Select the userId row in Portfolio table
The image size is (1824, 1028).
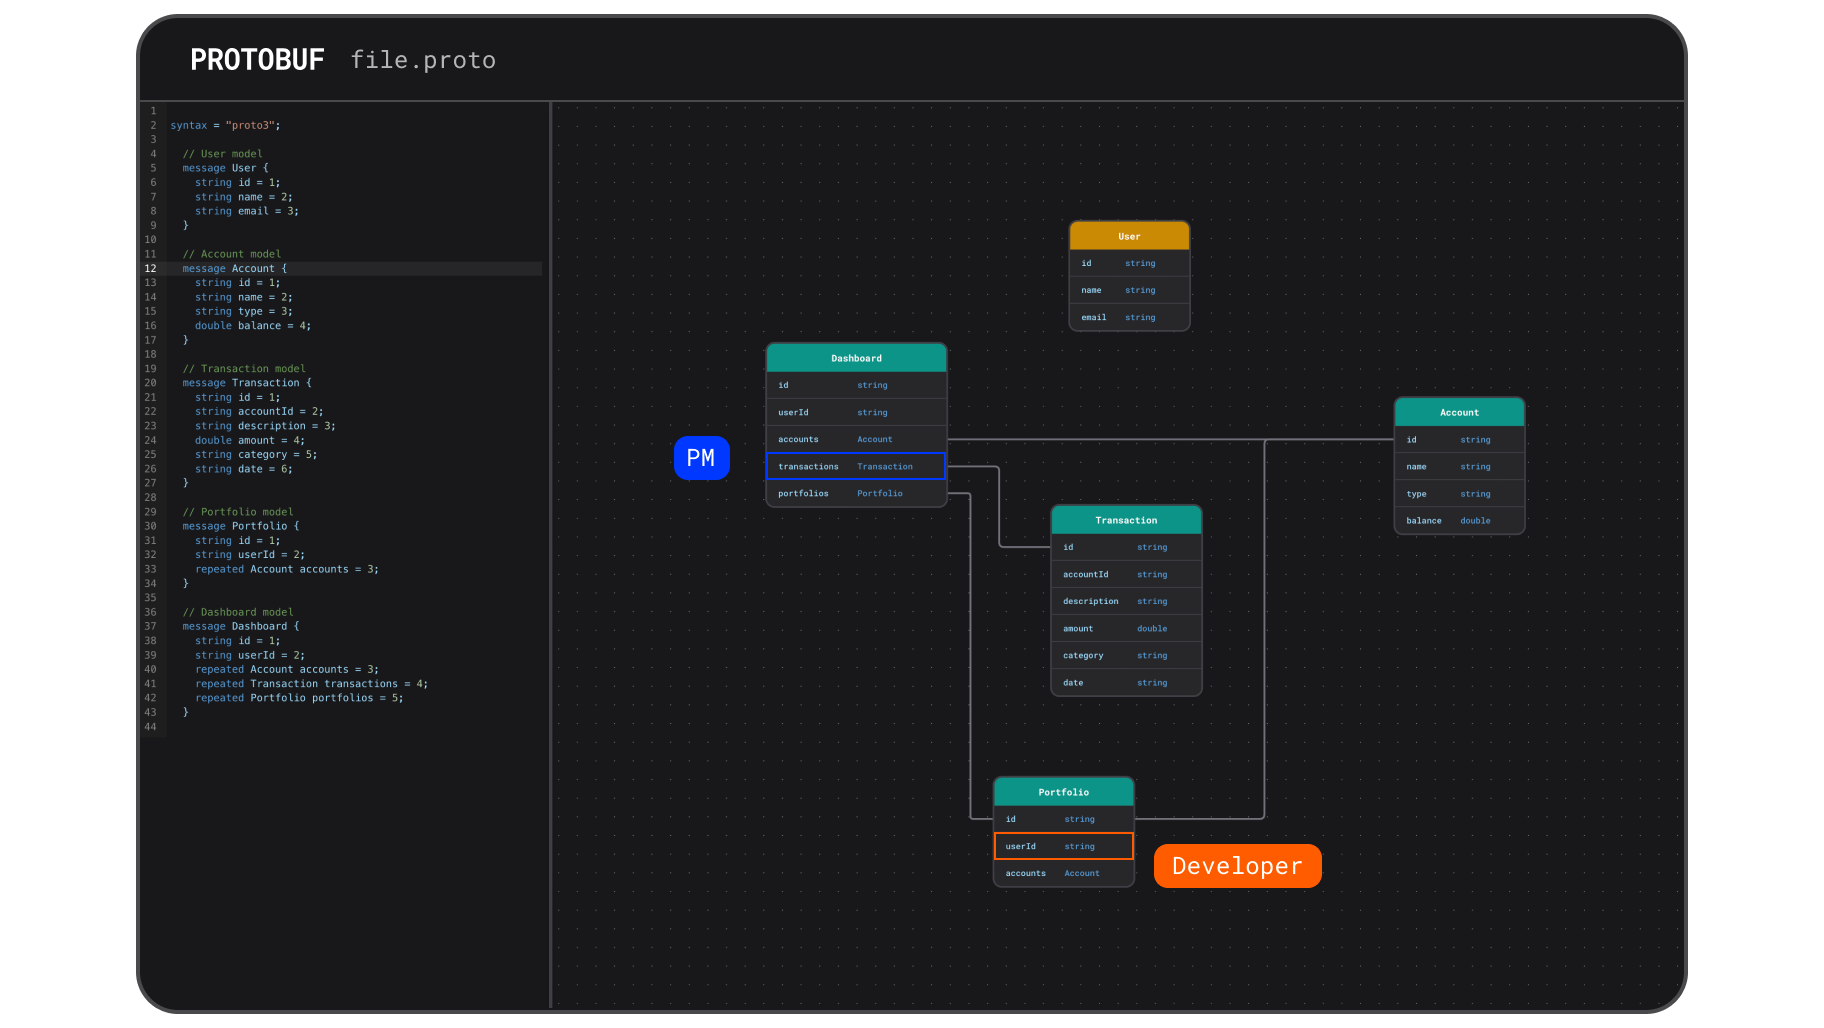tap(1063, 846)
